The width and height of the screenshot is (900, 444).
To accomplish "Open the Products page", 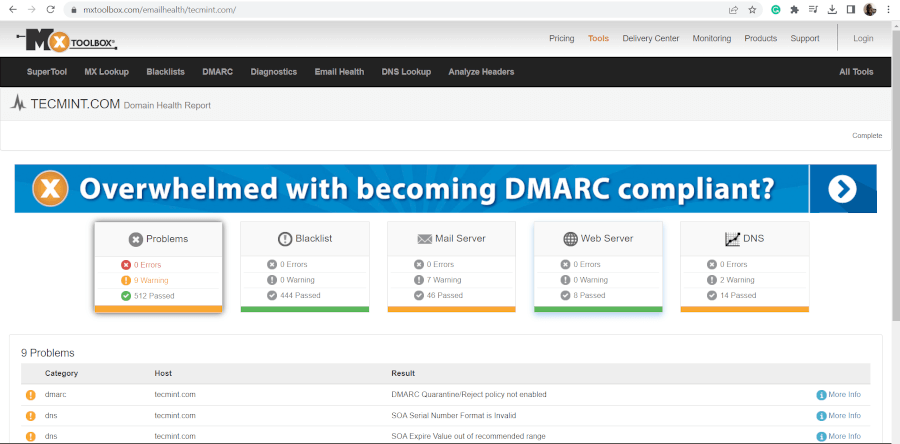I will point(761,38).
